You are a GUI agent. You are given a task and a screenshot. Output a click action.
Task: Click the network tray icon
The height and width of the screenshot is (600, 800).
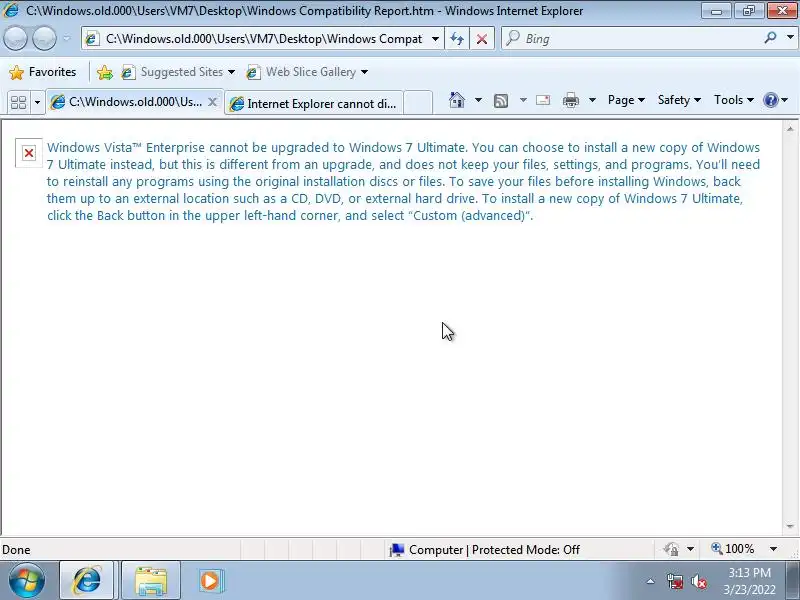coord(675,581)
